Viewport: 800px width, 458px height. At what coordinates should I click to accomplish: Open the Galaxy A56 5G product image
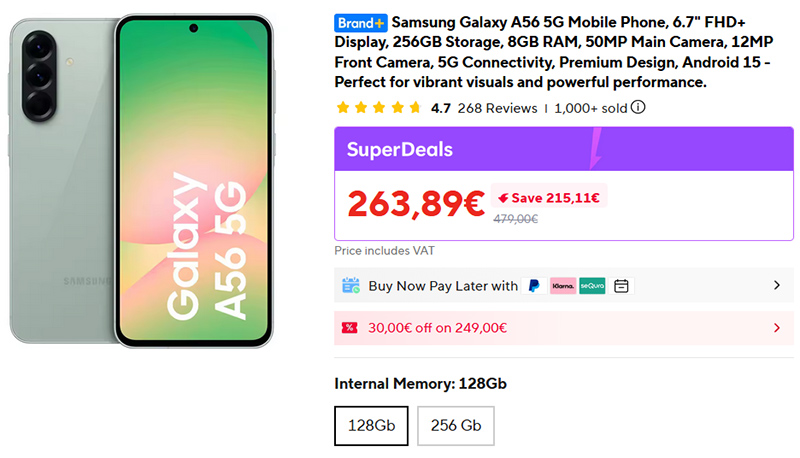(x=140, y=180)
